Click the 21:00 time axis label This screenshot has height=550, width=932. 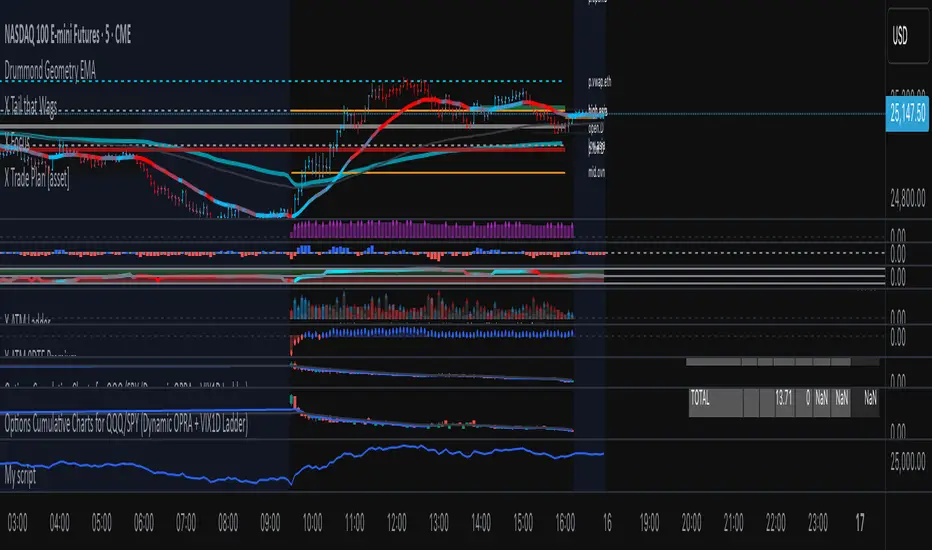click(x=733, y=523)
